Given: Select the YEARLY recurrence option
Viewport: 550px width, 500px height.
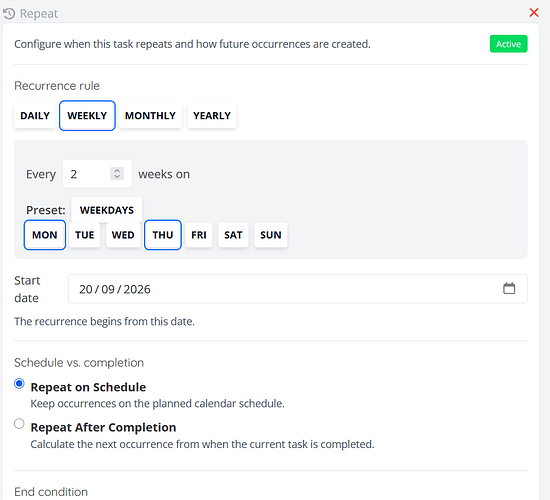Looking at the screenshot, I should click(x=212, y=115).
